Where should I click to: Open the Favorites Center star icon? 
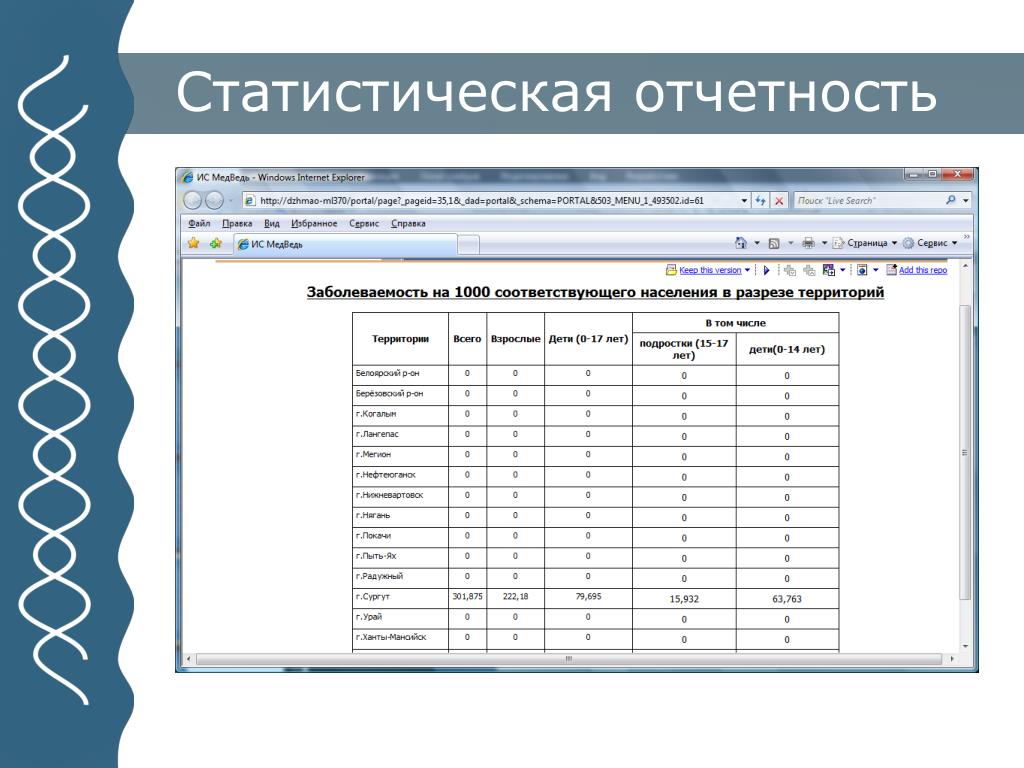click(x=193, y=244)
